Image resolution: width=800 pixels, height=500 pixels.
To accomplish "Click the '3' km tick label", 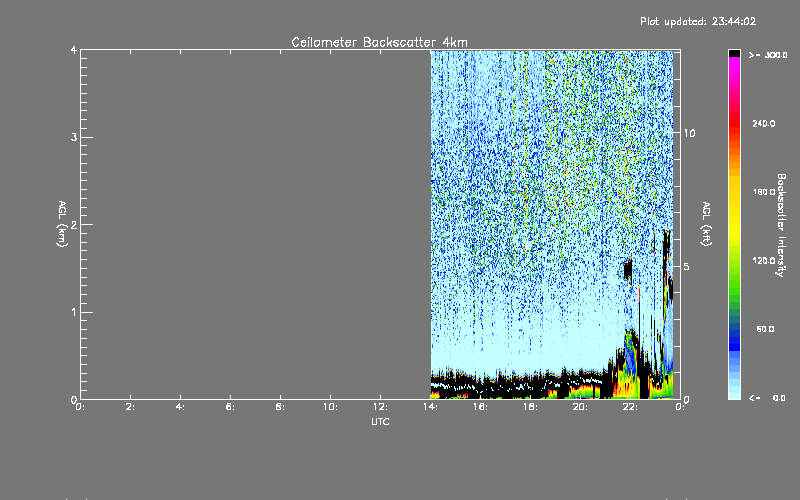I will (74, 137).
